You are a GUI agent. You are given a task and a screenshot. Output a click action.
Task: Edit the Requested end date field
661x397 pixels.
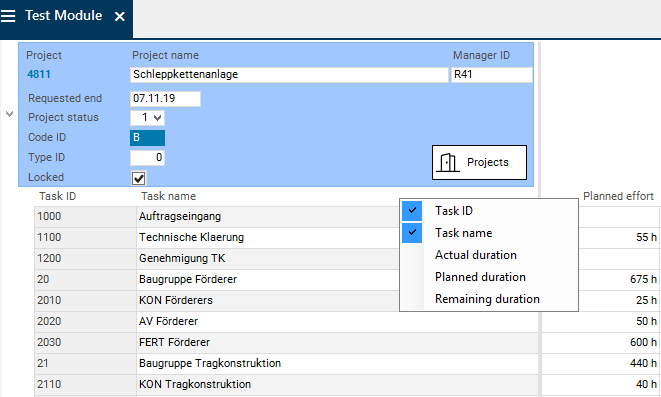pos(165,99)
